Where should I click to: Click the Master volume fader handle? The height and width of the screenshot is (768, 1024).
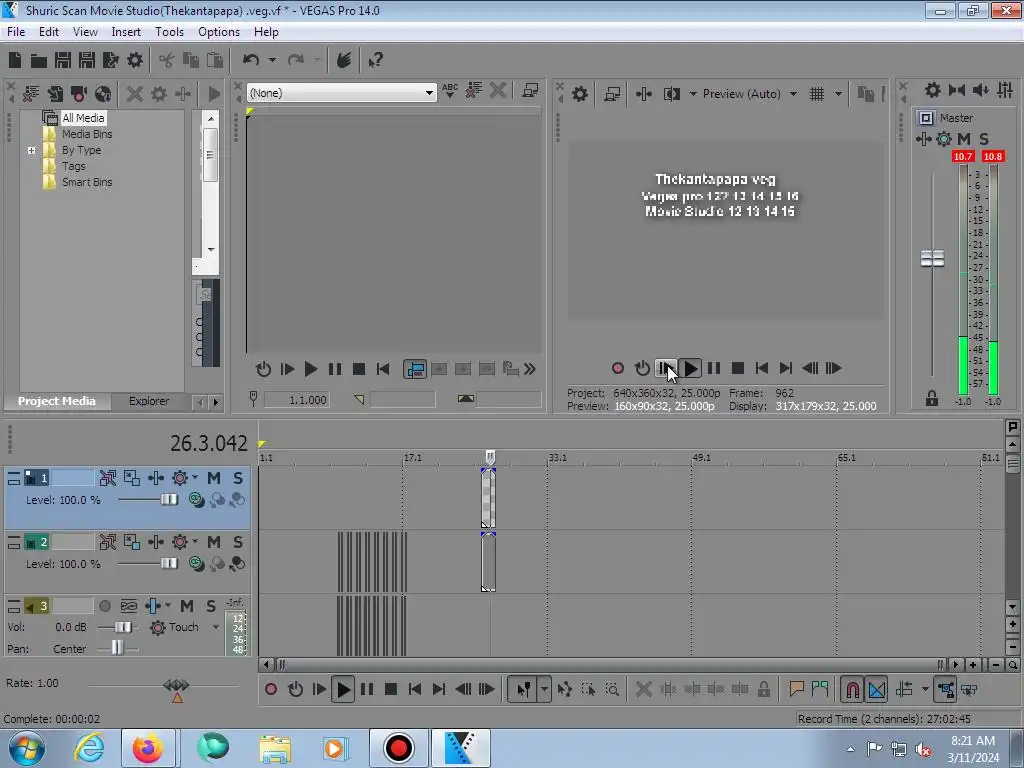932,259
